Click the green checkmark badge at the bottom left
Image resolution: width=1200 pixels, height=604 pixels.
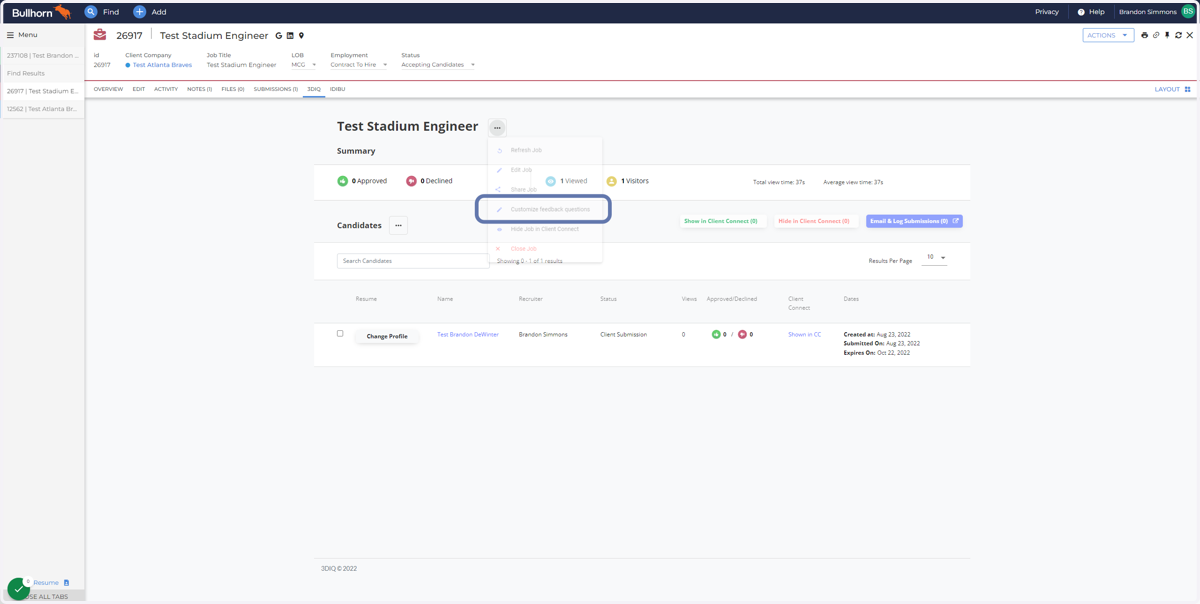tap(18, 589)
